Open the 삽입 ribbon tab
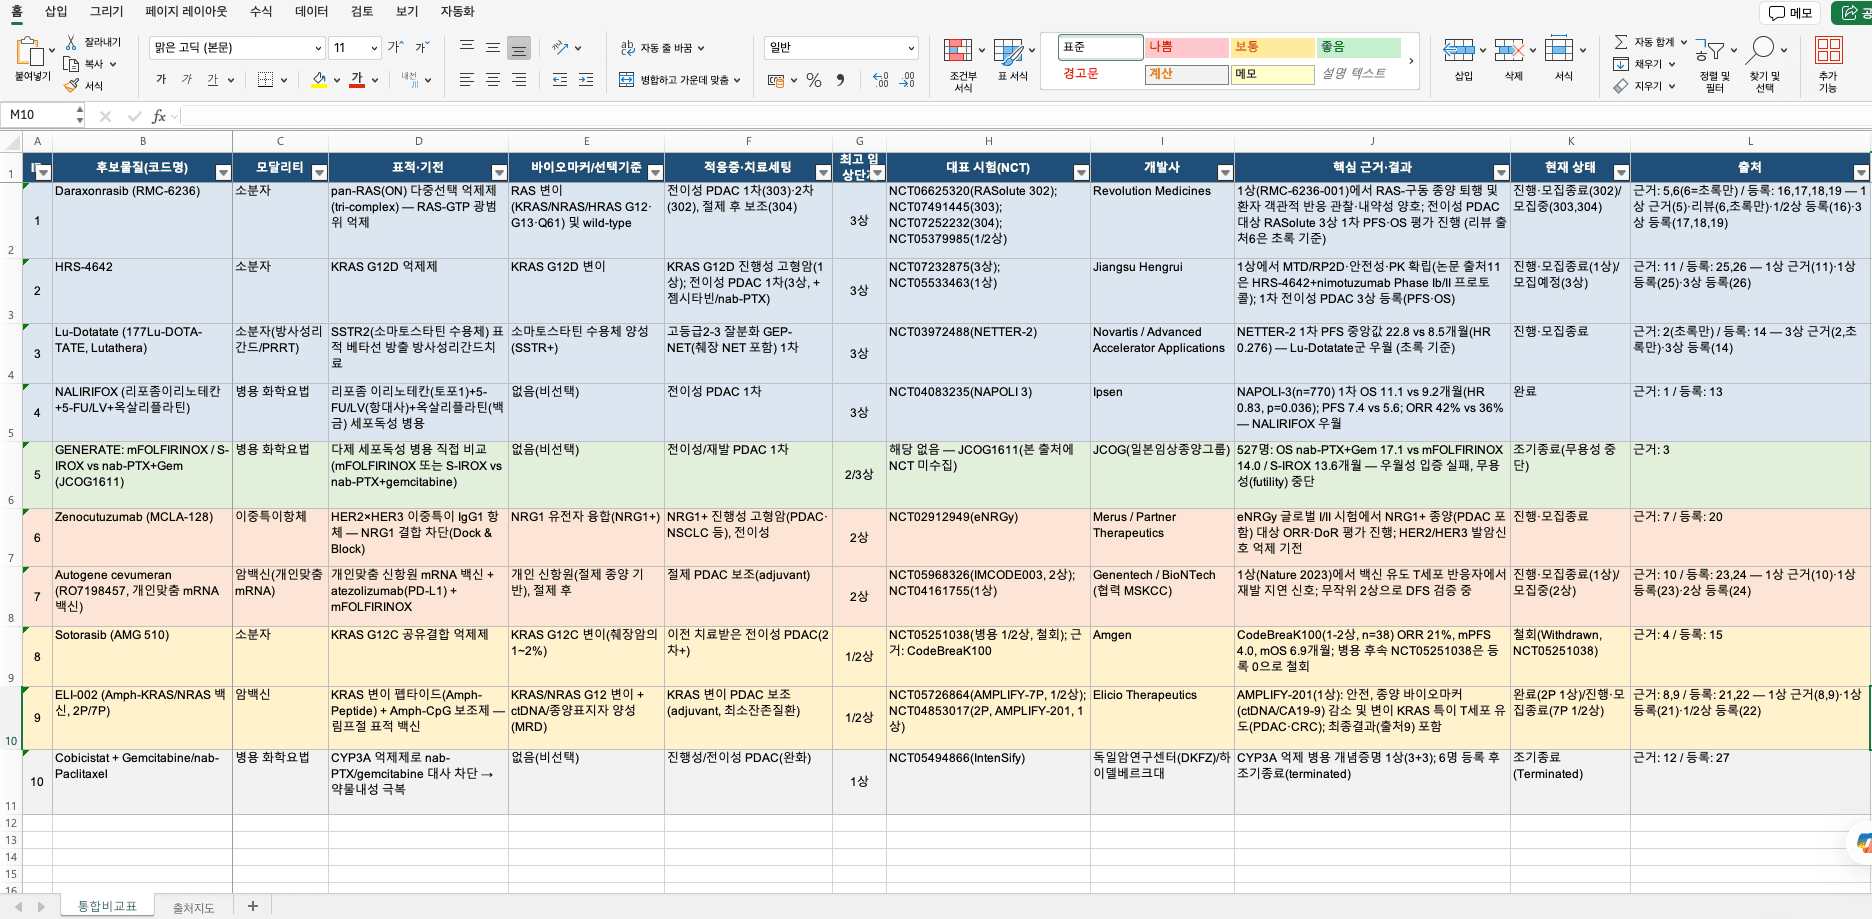This screenshot has width=1872, height=919. 56,11
